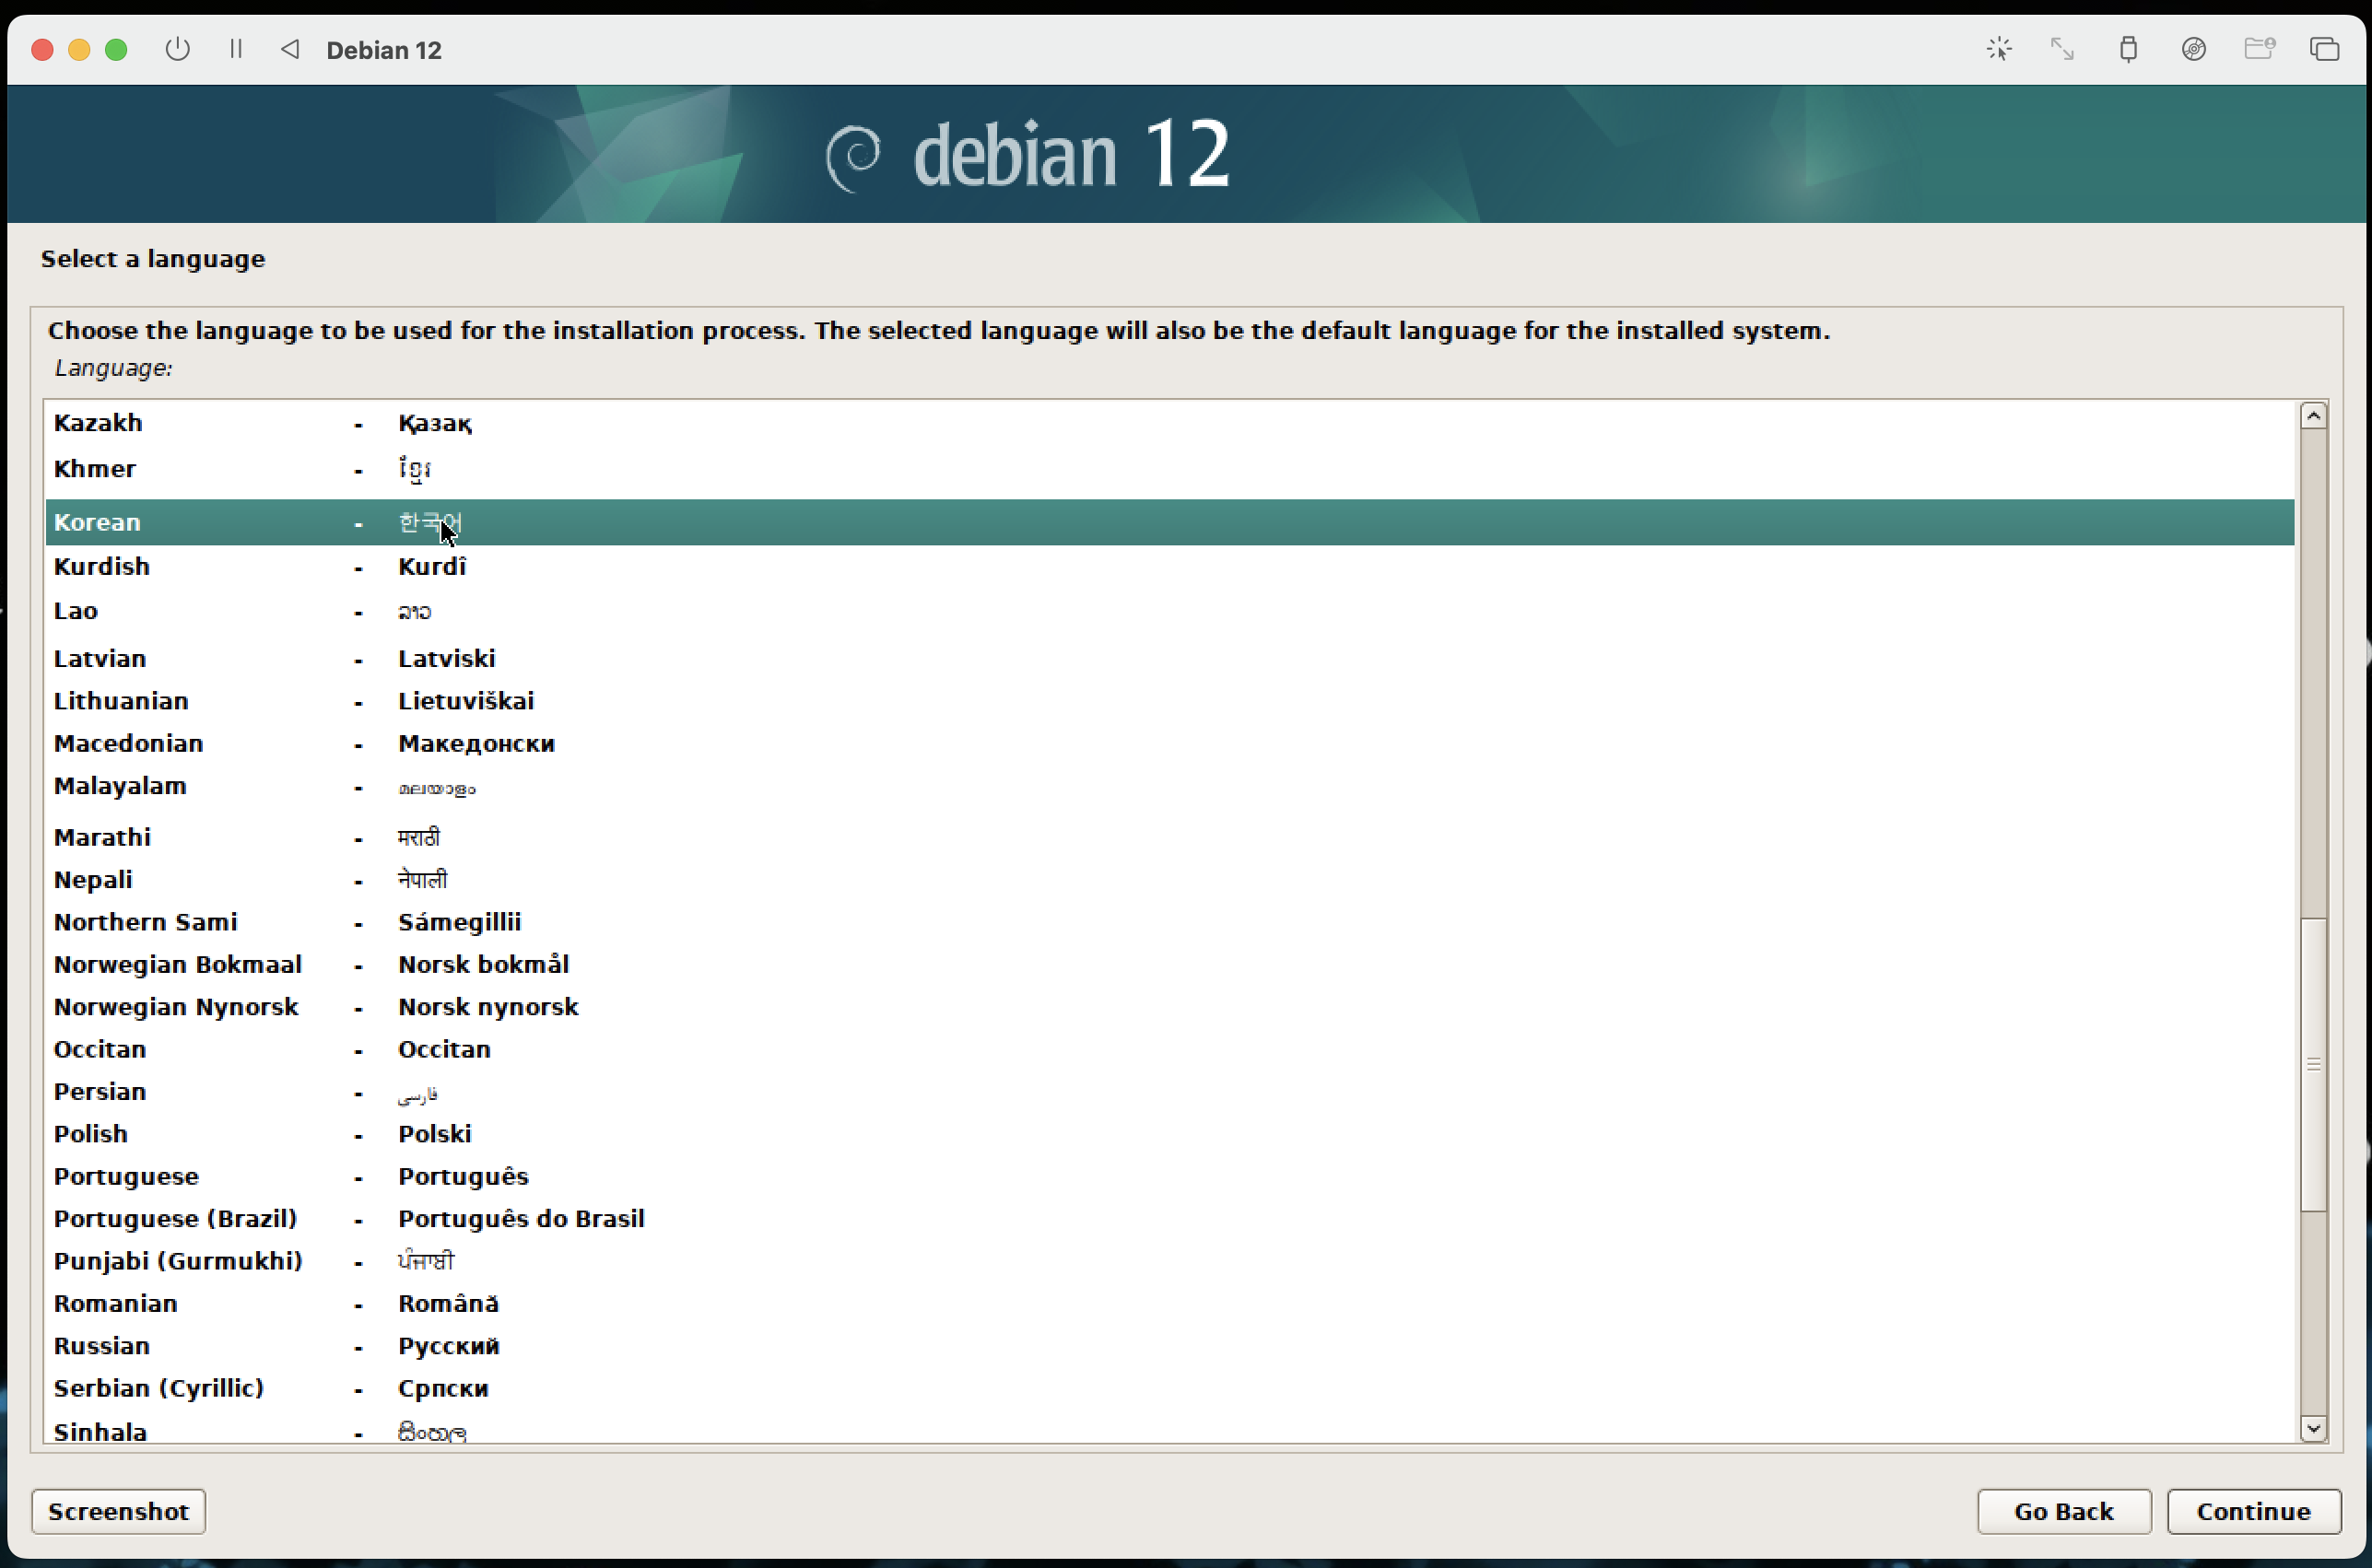Screen dimensions: 2372x1568
Task: Choose Latvian in the language list
Action: pos(1169,659)
